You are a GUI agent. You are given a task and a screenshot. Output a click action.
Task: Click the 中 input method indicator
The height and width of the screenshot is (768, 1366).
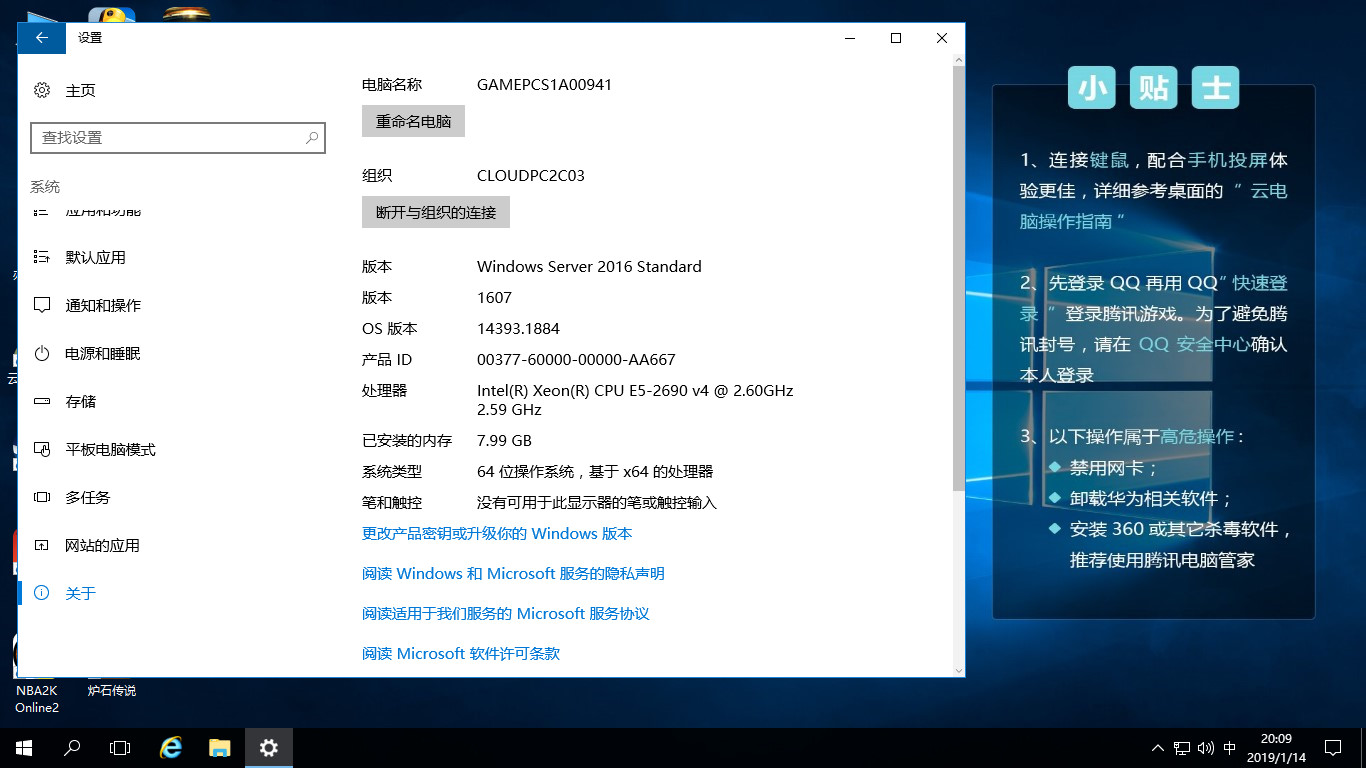coord(1230,748)
